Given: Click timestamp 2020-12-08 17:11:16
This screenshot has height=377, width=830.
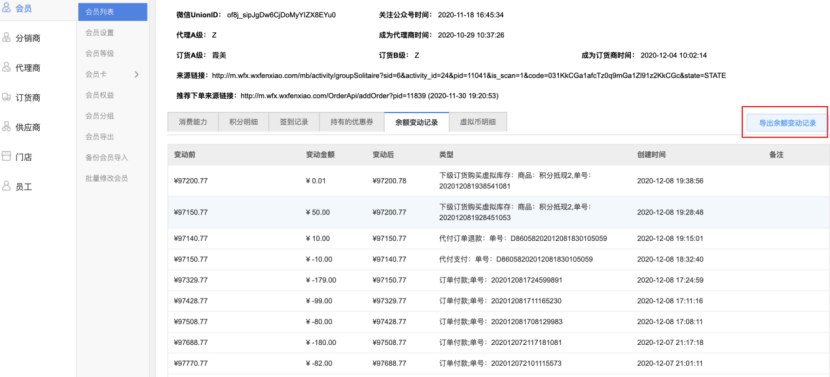Looking at the screenshot, I should 670,301.
